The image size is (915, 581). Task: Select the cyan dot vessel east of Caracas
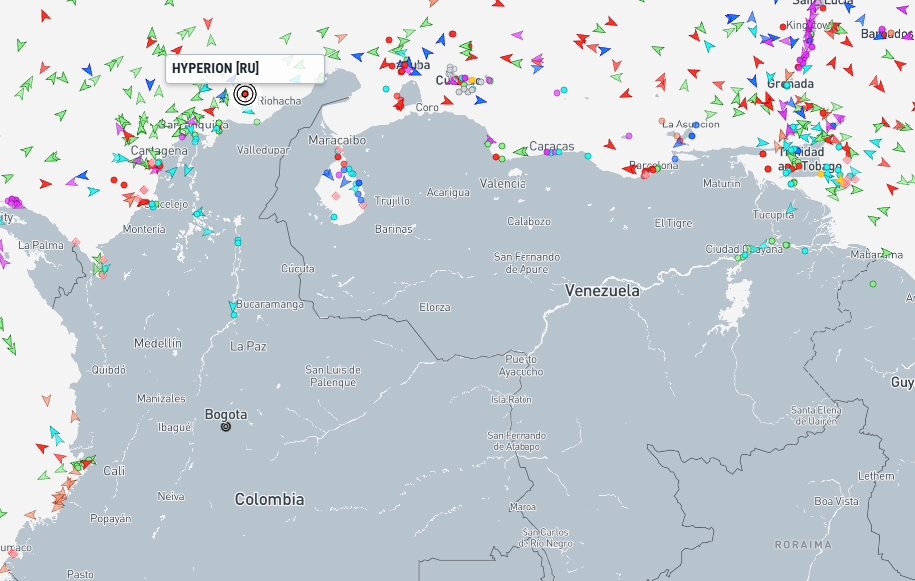pos(588,156)
